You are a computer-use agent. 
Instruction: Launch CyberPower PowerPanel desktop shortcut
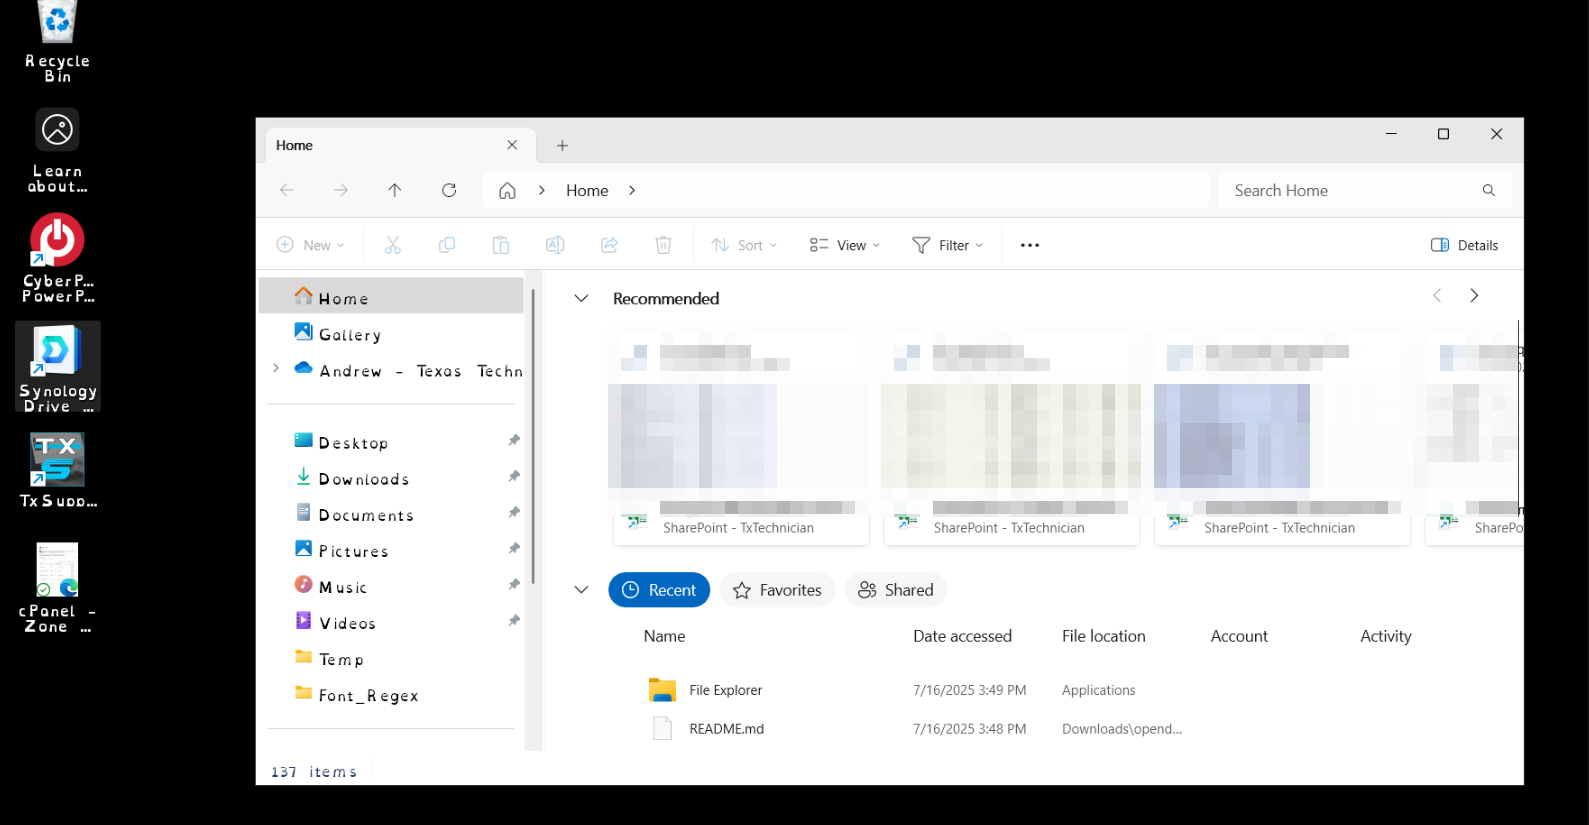point(57,258)
